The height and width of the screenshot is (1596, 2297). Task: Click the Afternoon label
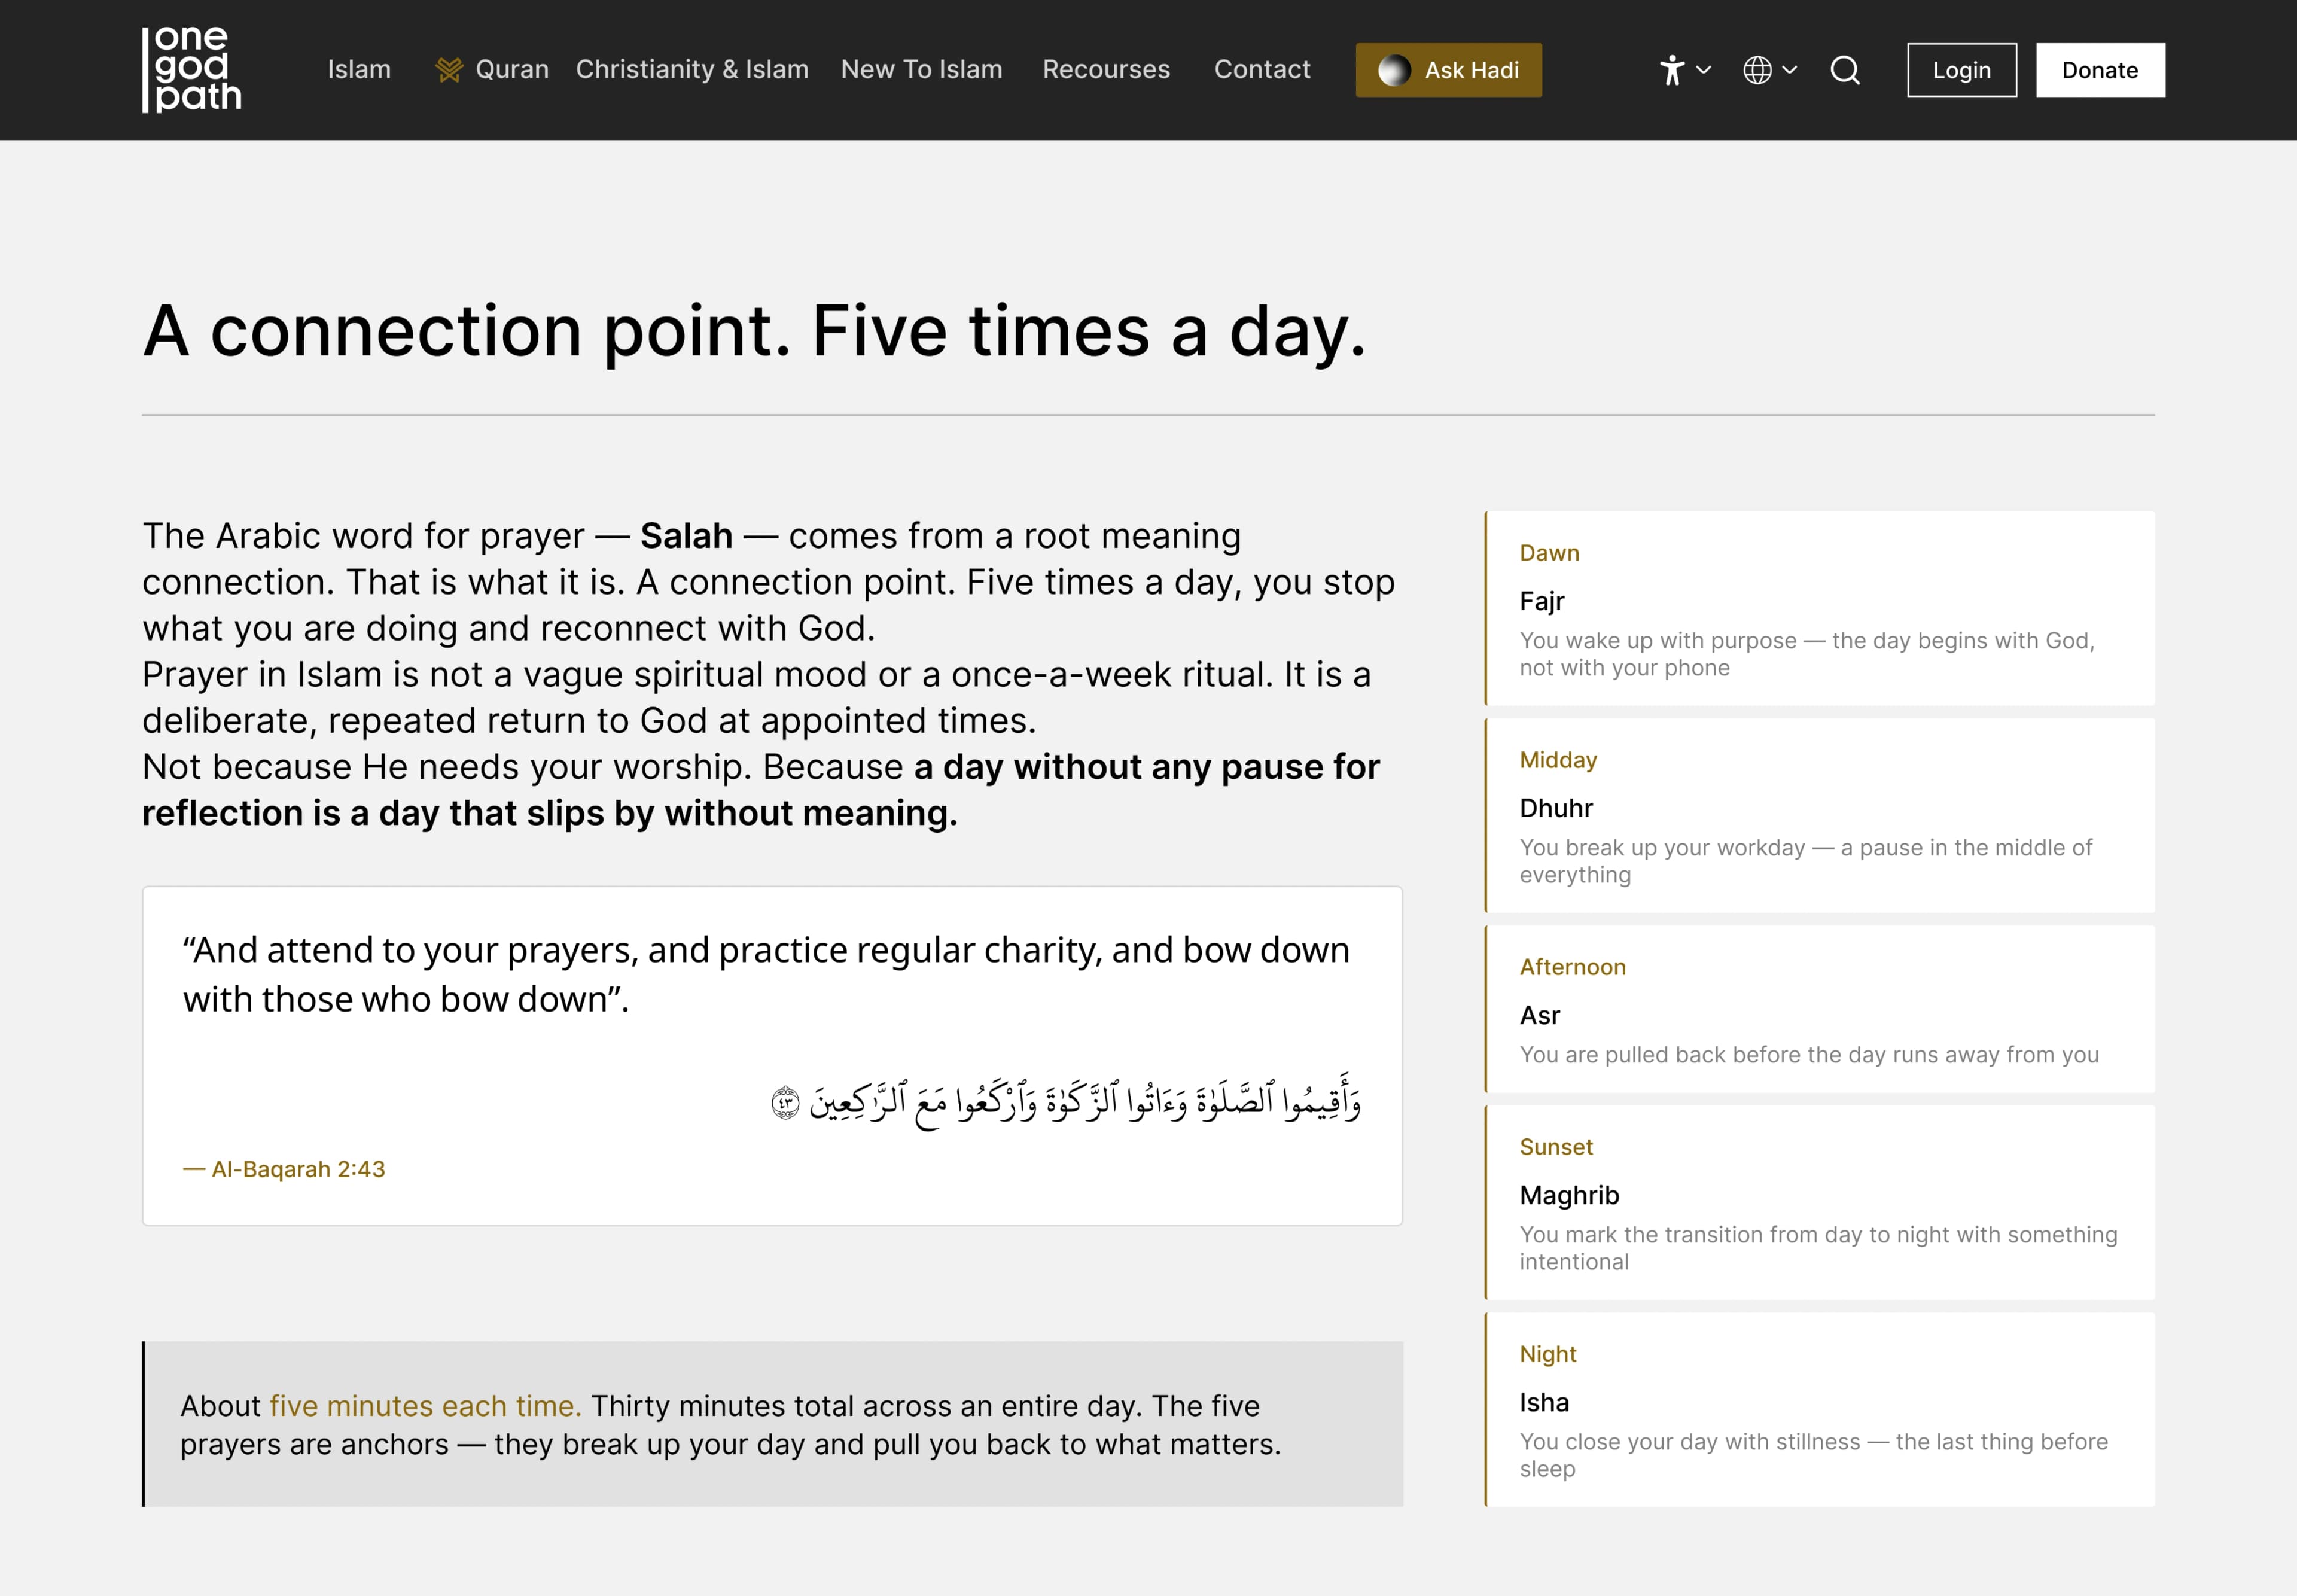point(1572,967)
